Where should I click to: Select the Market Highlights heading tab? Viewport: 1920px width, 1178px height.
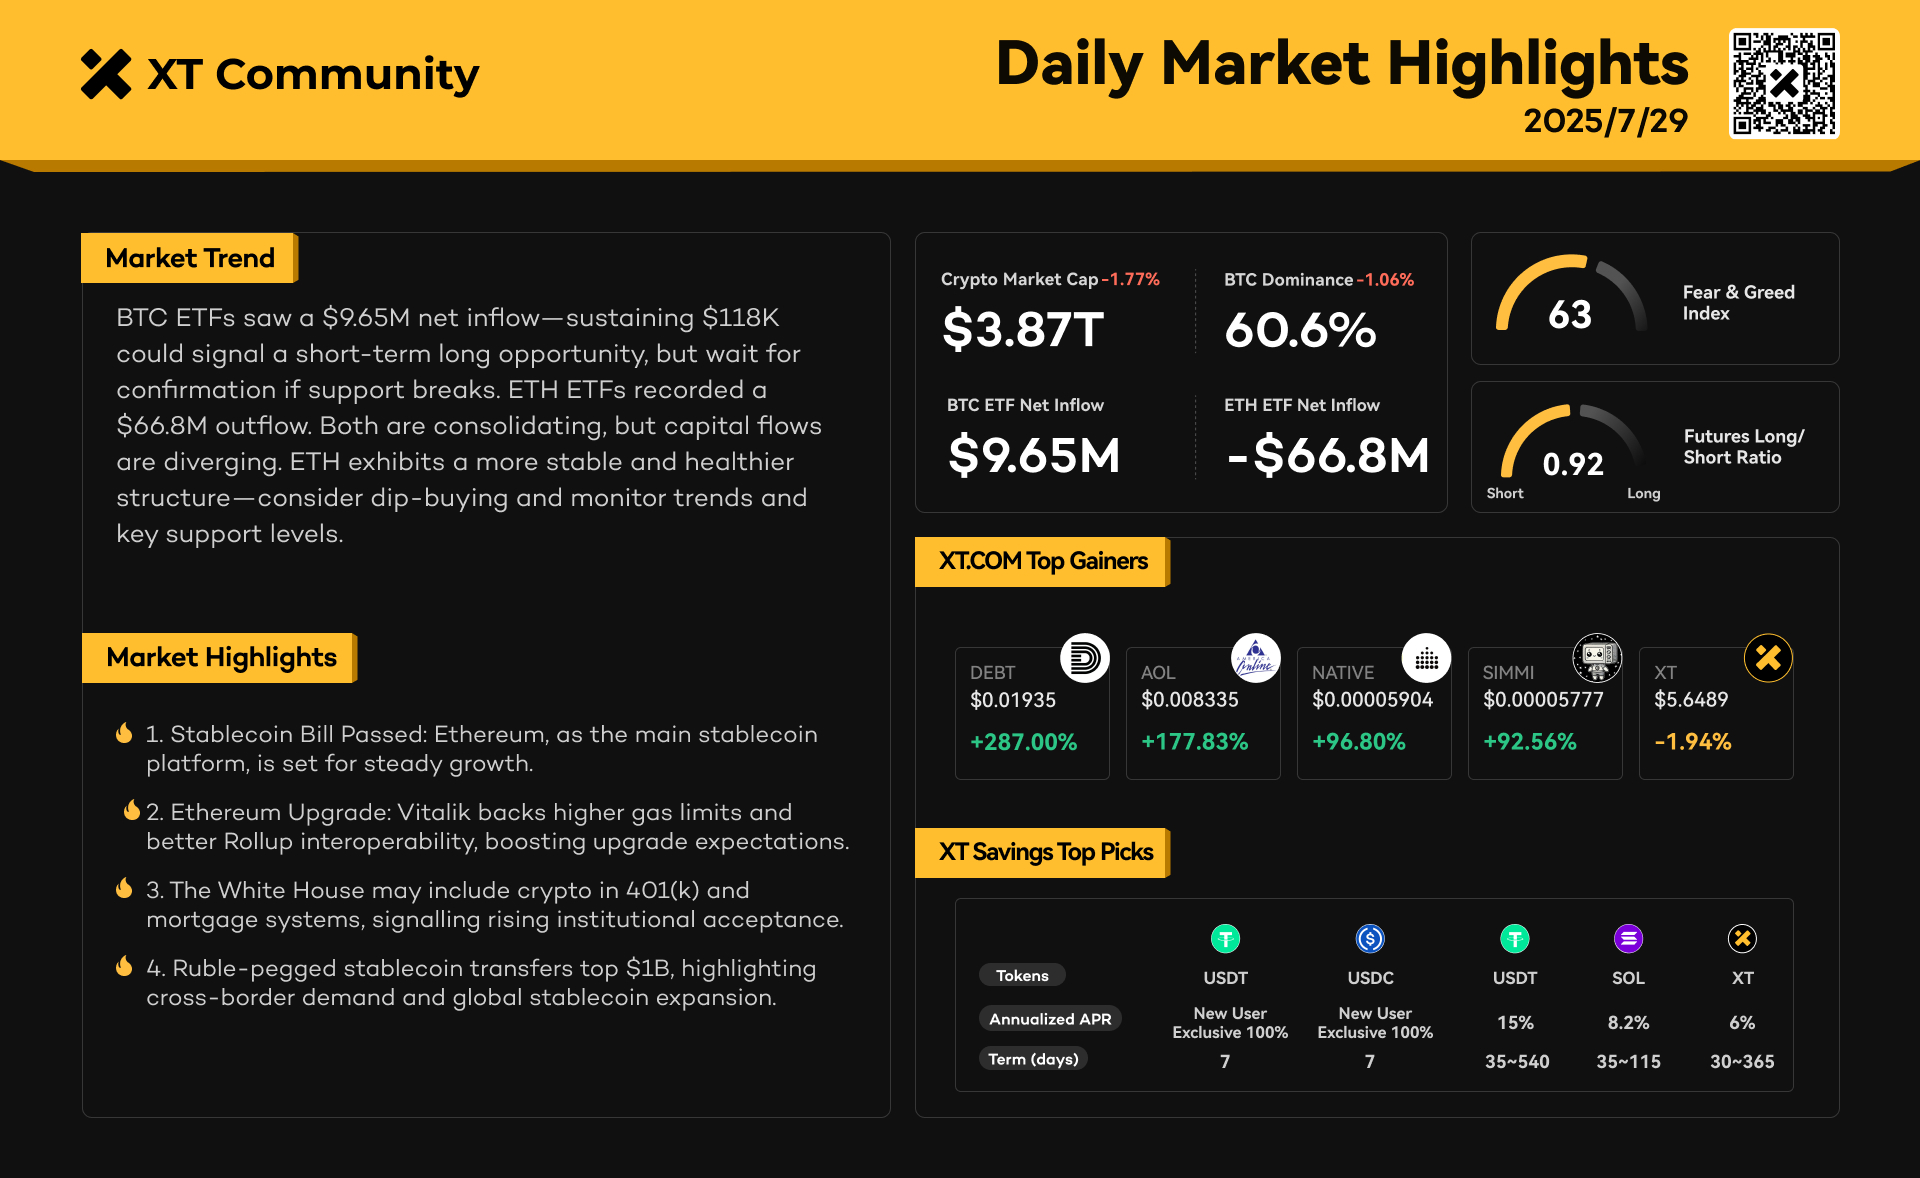click(x=220, y=657)
